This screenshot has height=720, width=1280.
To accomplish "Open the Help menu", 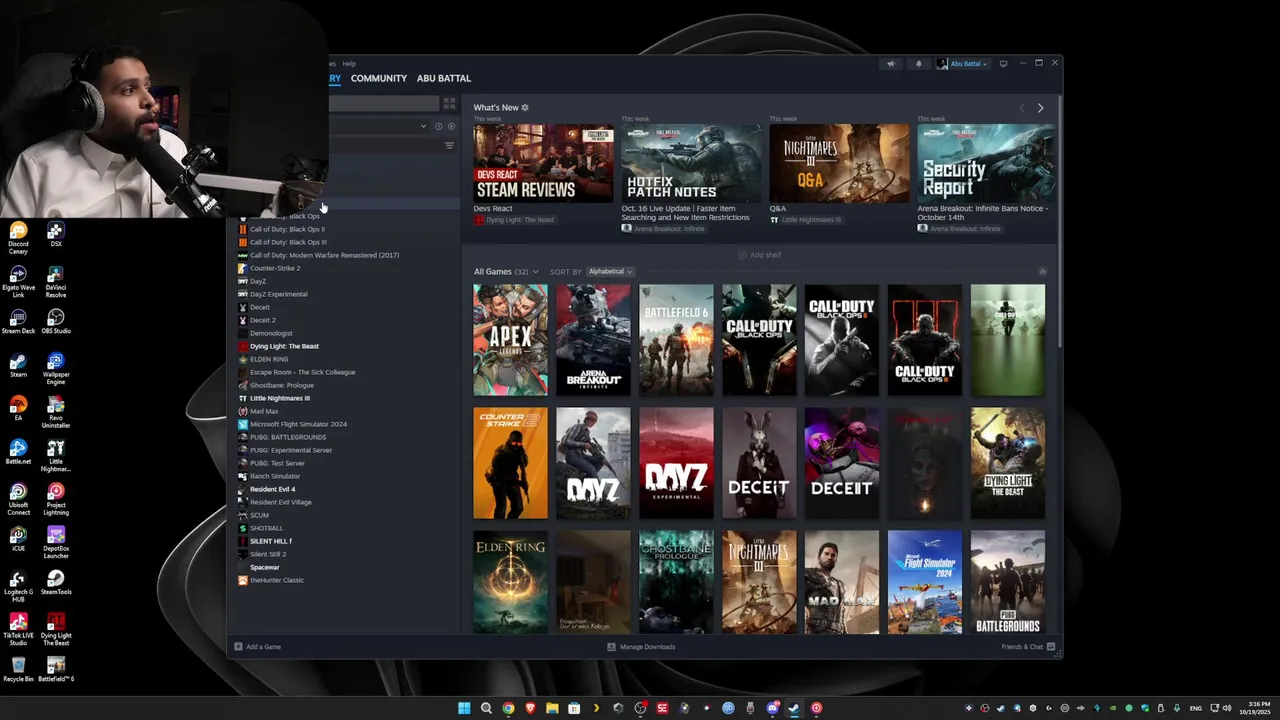I will (x=349, y=63).
